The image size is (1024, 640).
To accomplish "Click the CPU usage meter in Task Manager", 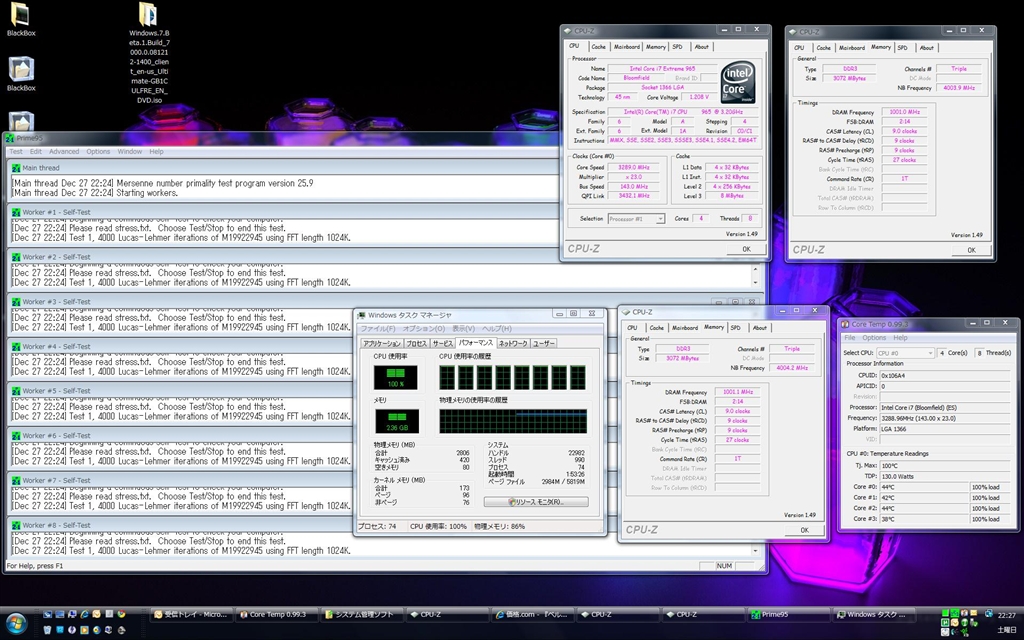I will point(395,377).
